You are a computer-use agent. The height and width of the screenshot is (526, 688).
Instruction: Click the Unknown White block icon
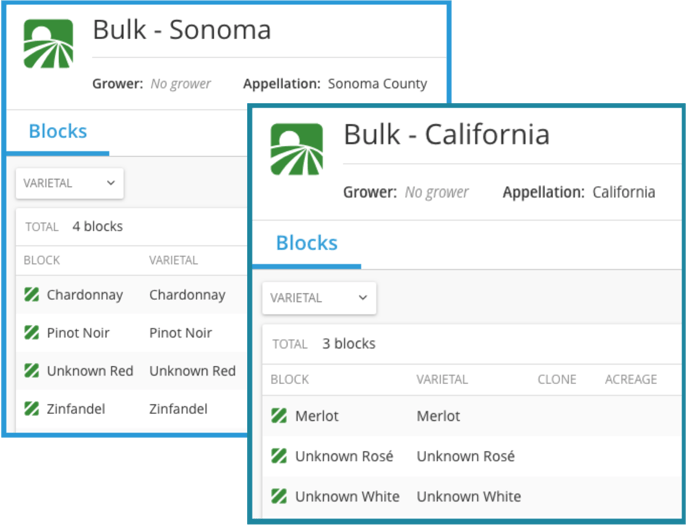(280, 496)
